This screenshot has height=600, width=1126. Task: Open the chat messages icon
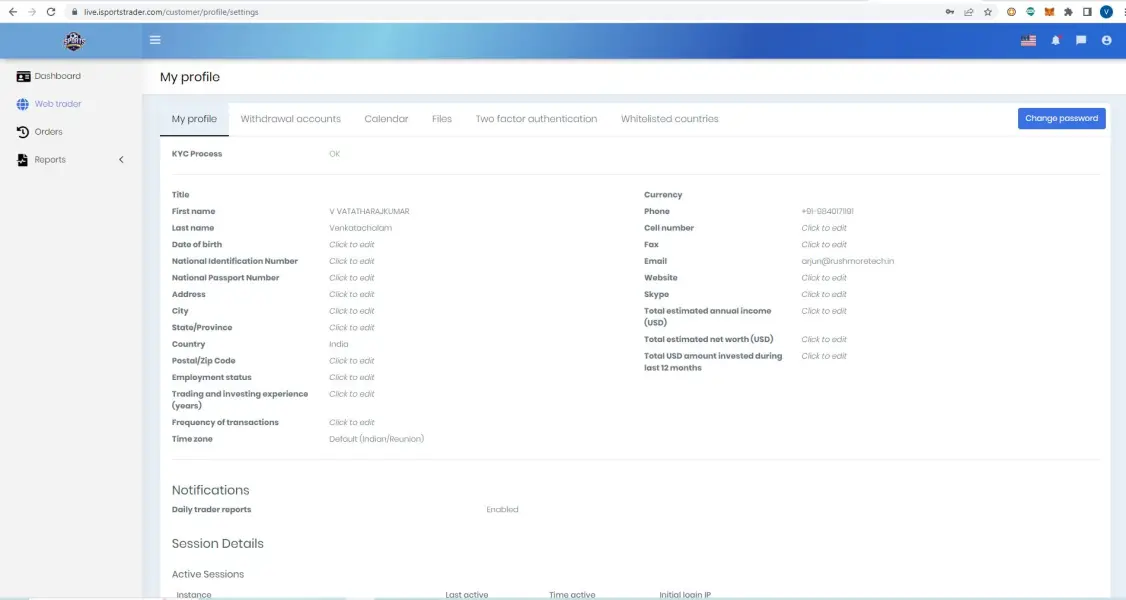point(1081,41)
